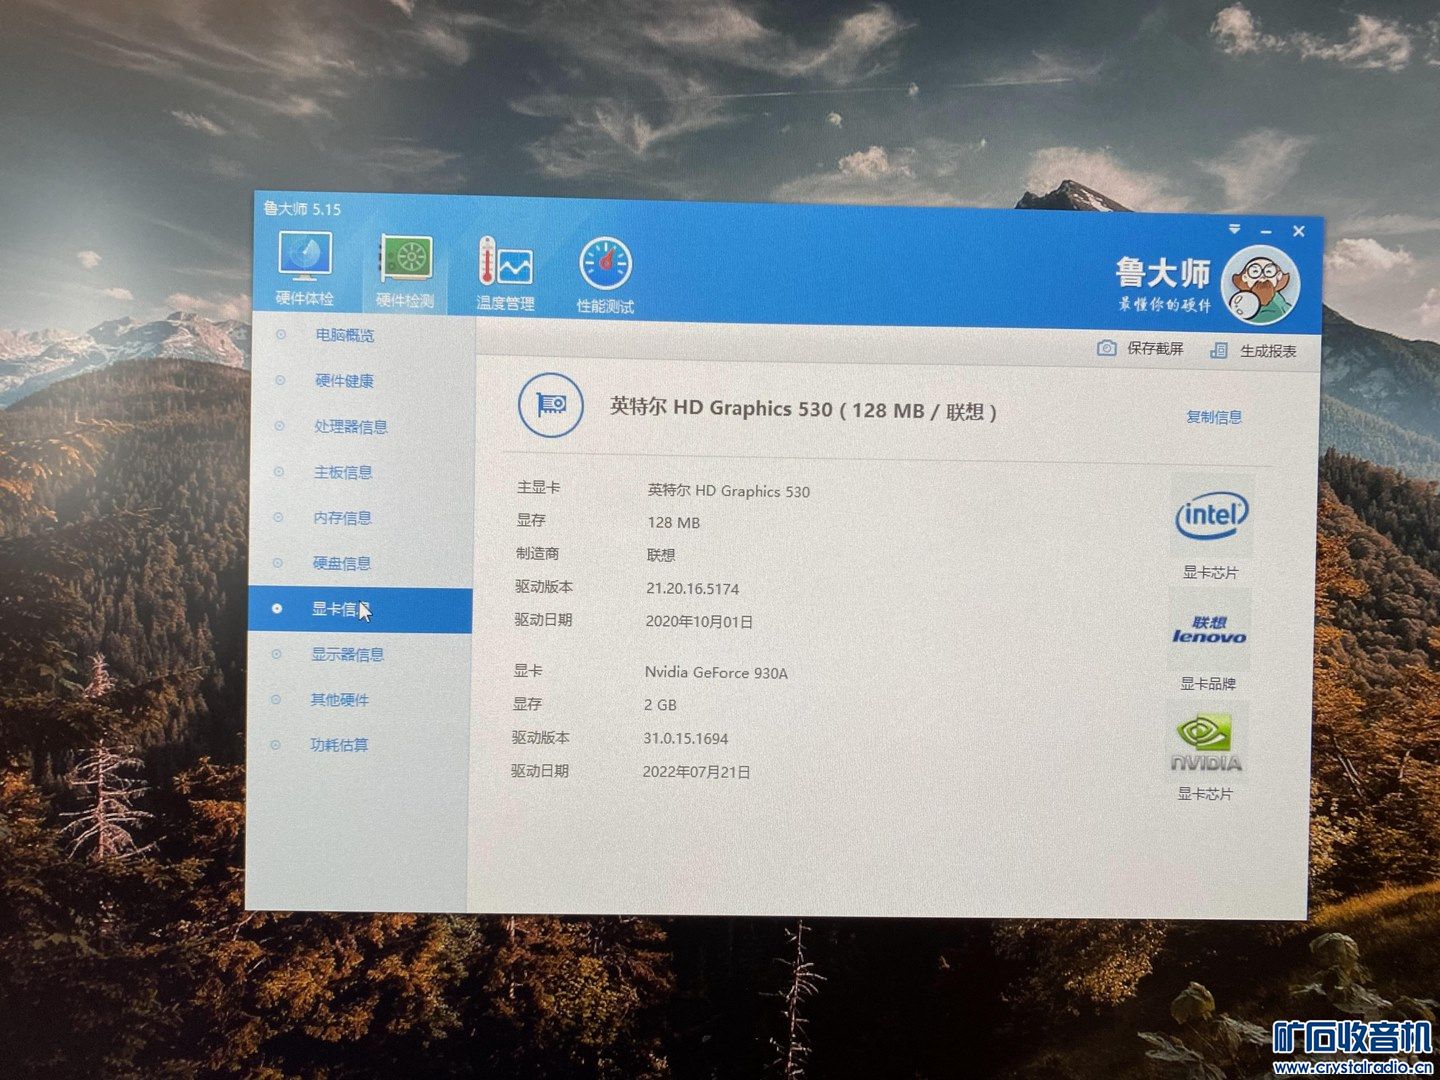Click the 鲁大师 mascot avatar
The image size is (1440, 1080).
pos(1260,285)
